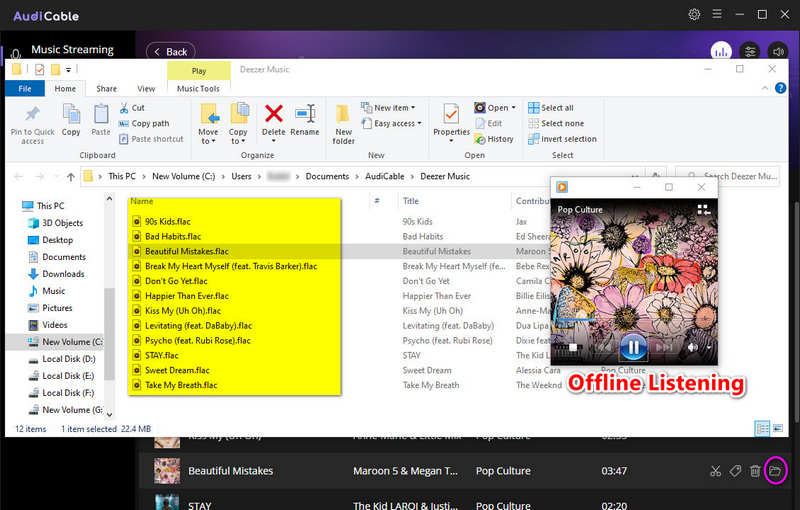Click the AudiCable equalizer bars icon
The image size is (800, 510).
click(x=721, y=52)
